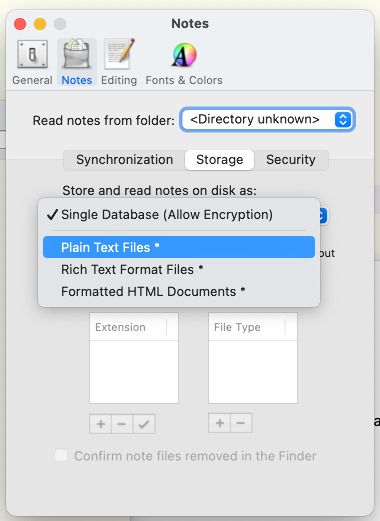Add a new extension with plus button
This screenshot has height=521, width=380.
(100, 424)
